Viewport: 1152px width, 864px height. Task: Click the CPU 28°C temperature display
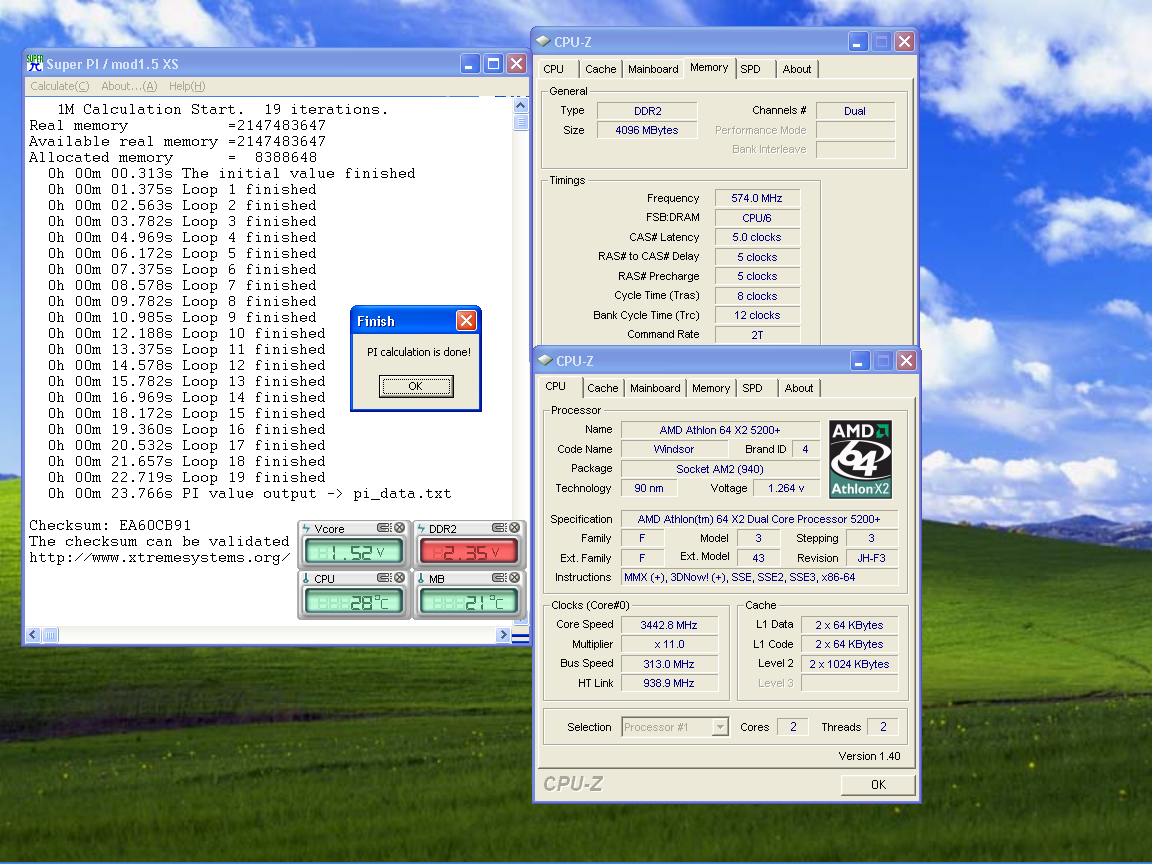(x=353, y=602)
